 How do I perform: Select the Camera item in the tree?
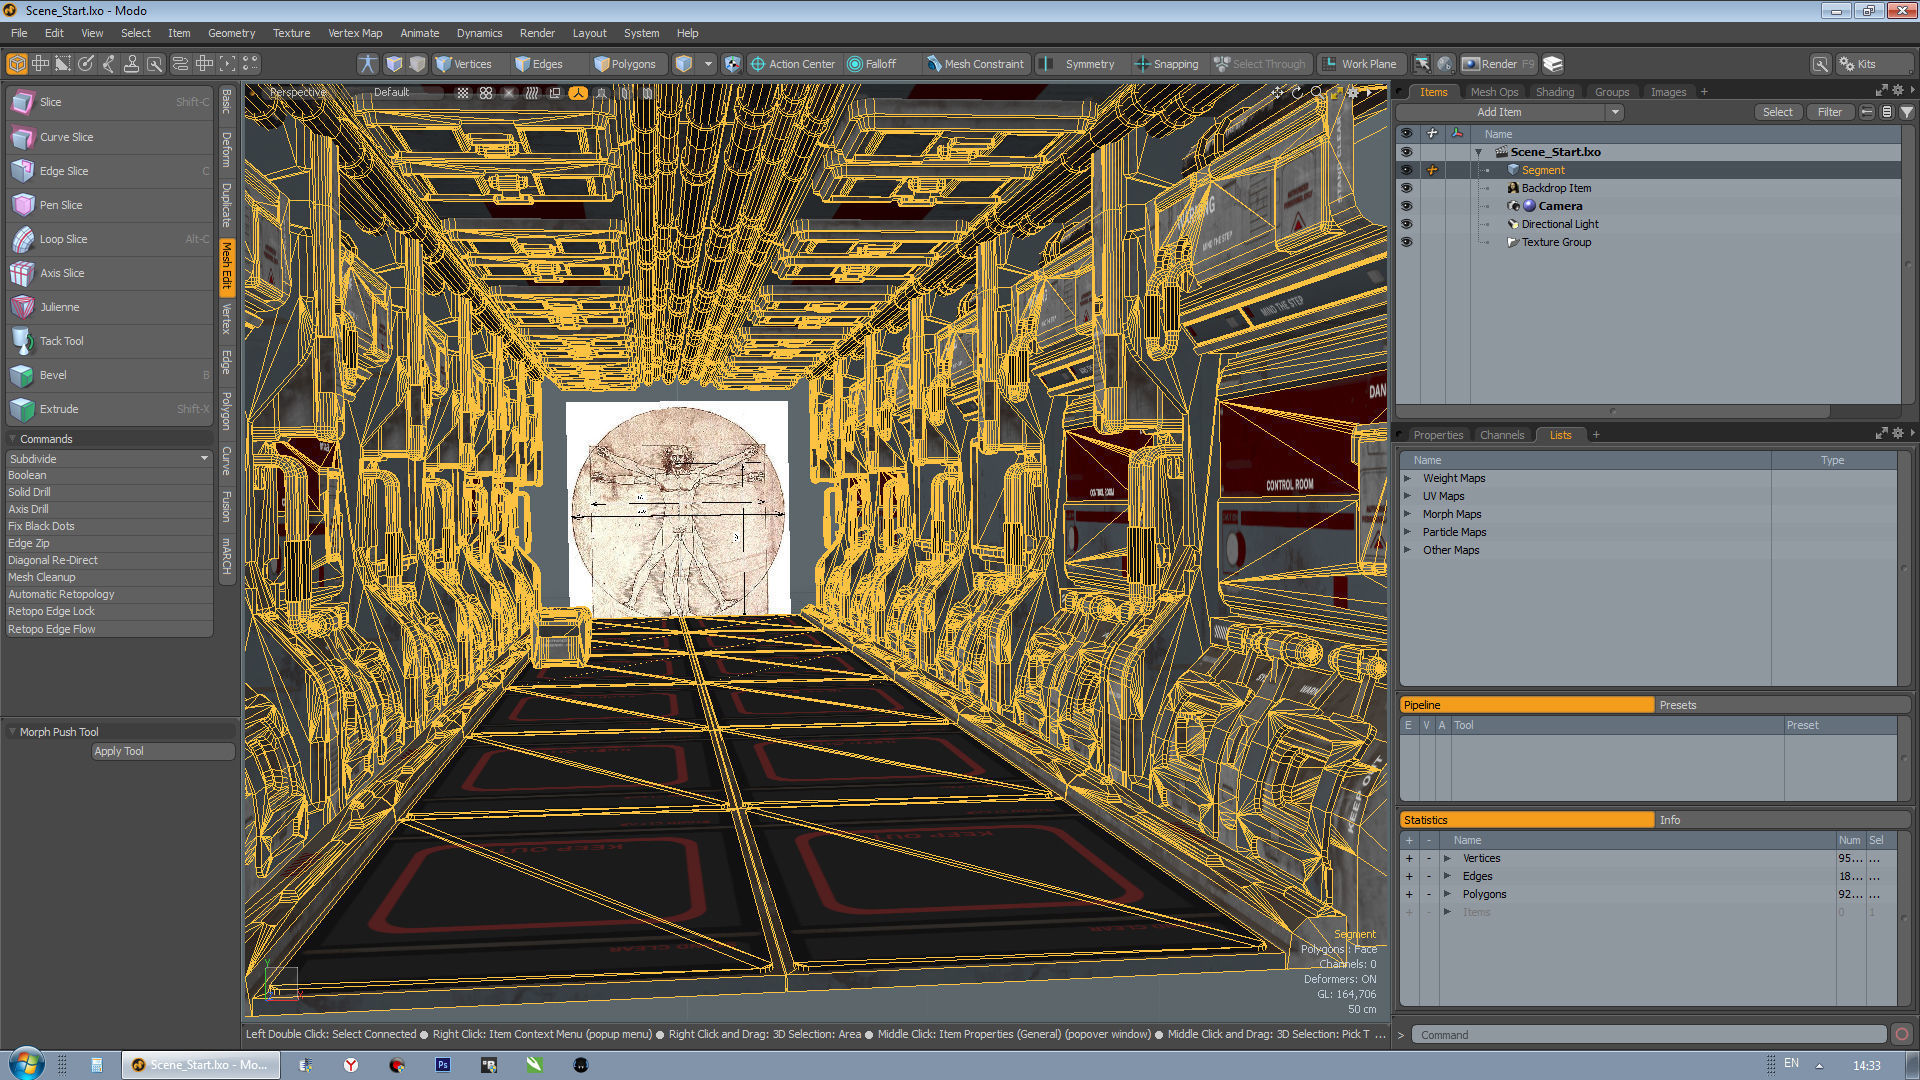point(1559,206)
